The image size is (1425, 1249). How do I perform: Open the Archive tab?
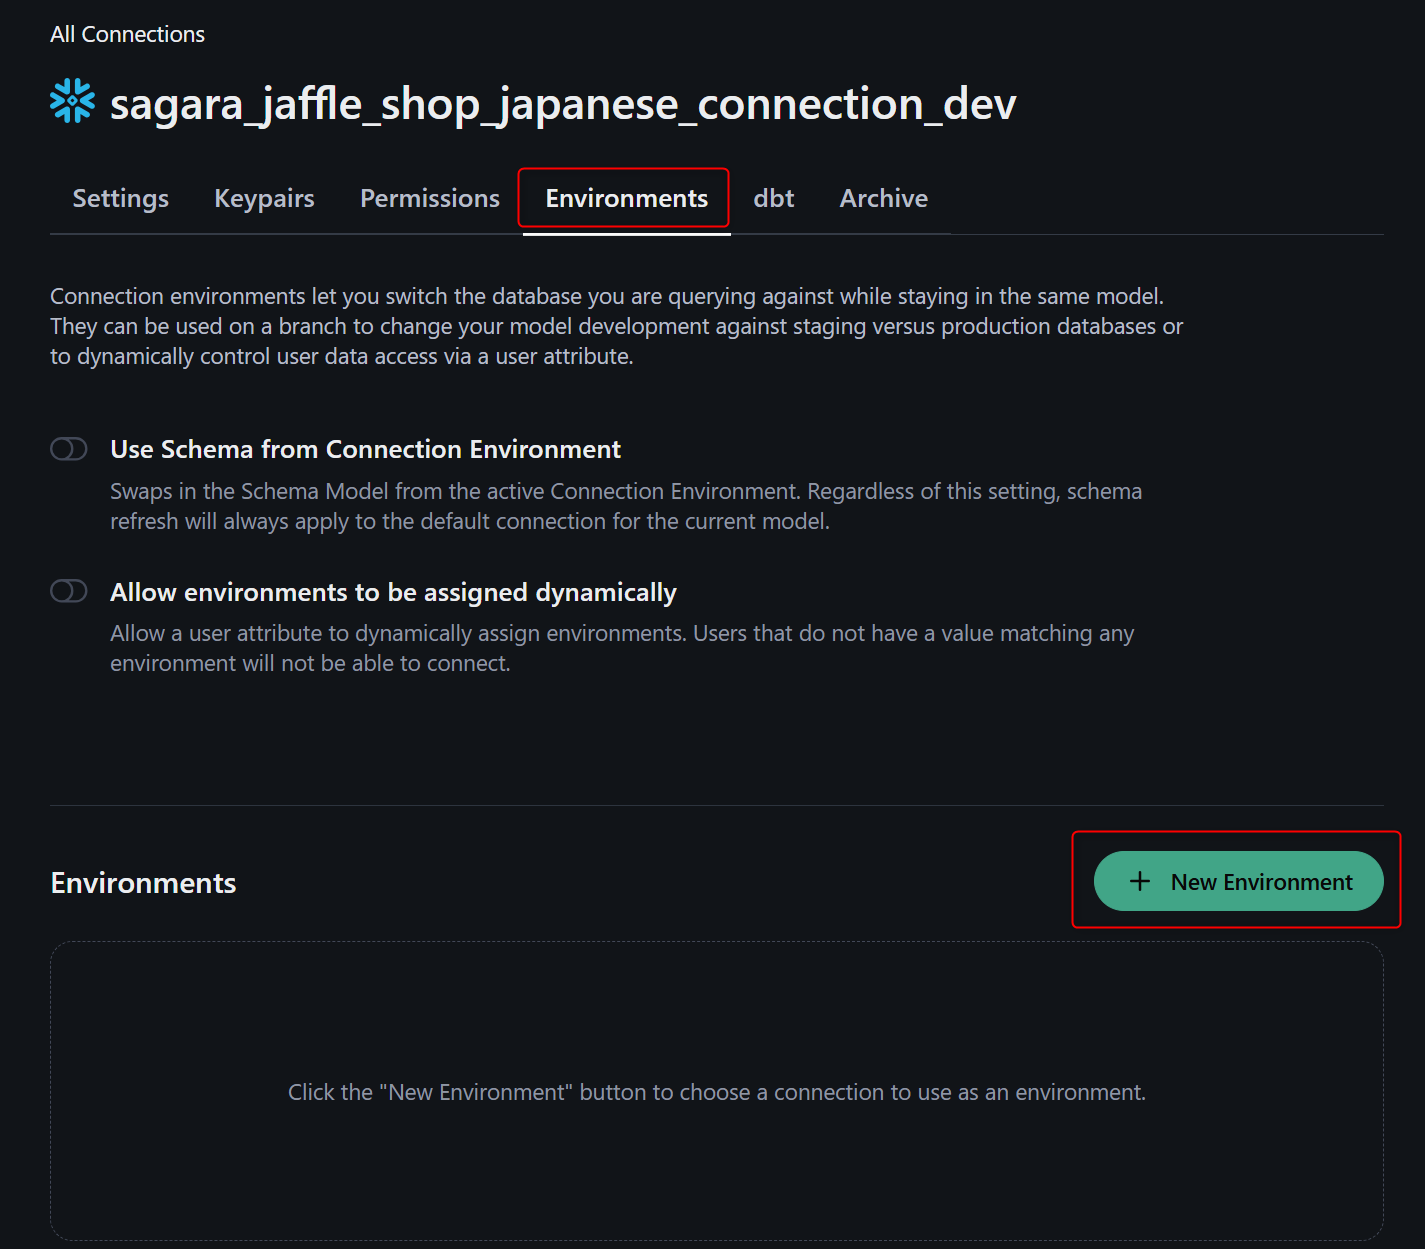pyautogui.click(x=883, y=198)
